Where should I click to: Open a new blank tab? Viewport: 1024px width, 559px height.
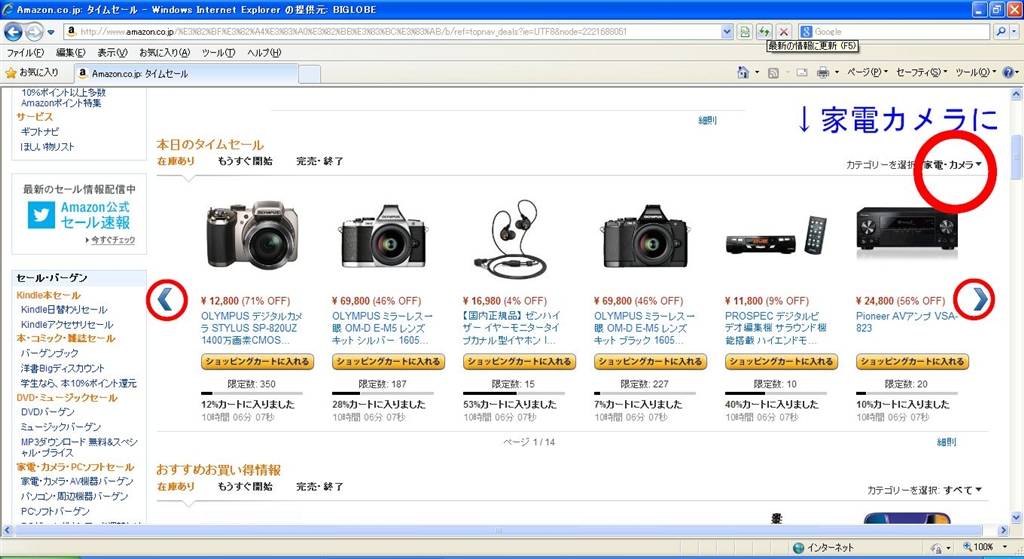[310, 74]
